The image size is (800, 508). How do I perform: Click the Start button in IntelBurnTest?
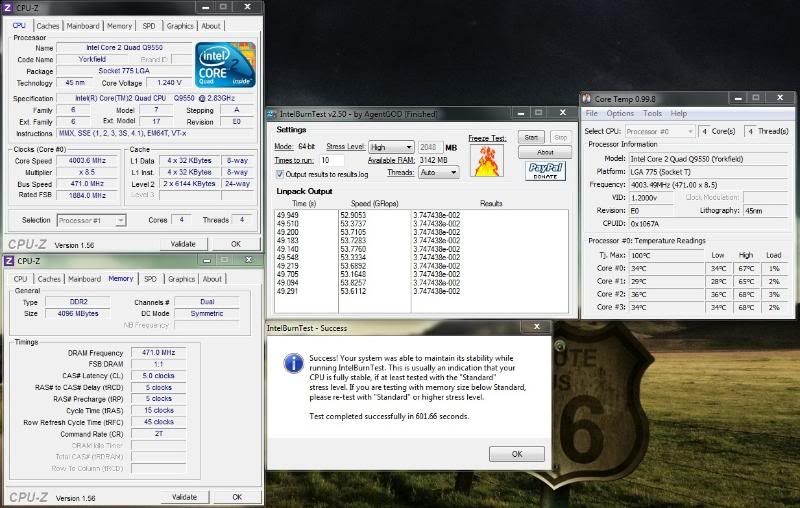(531, 137)
